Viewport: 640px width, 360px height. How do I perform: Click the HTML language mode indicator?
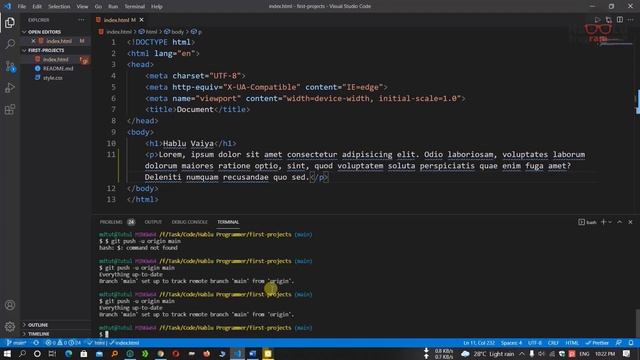[572, 343]
